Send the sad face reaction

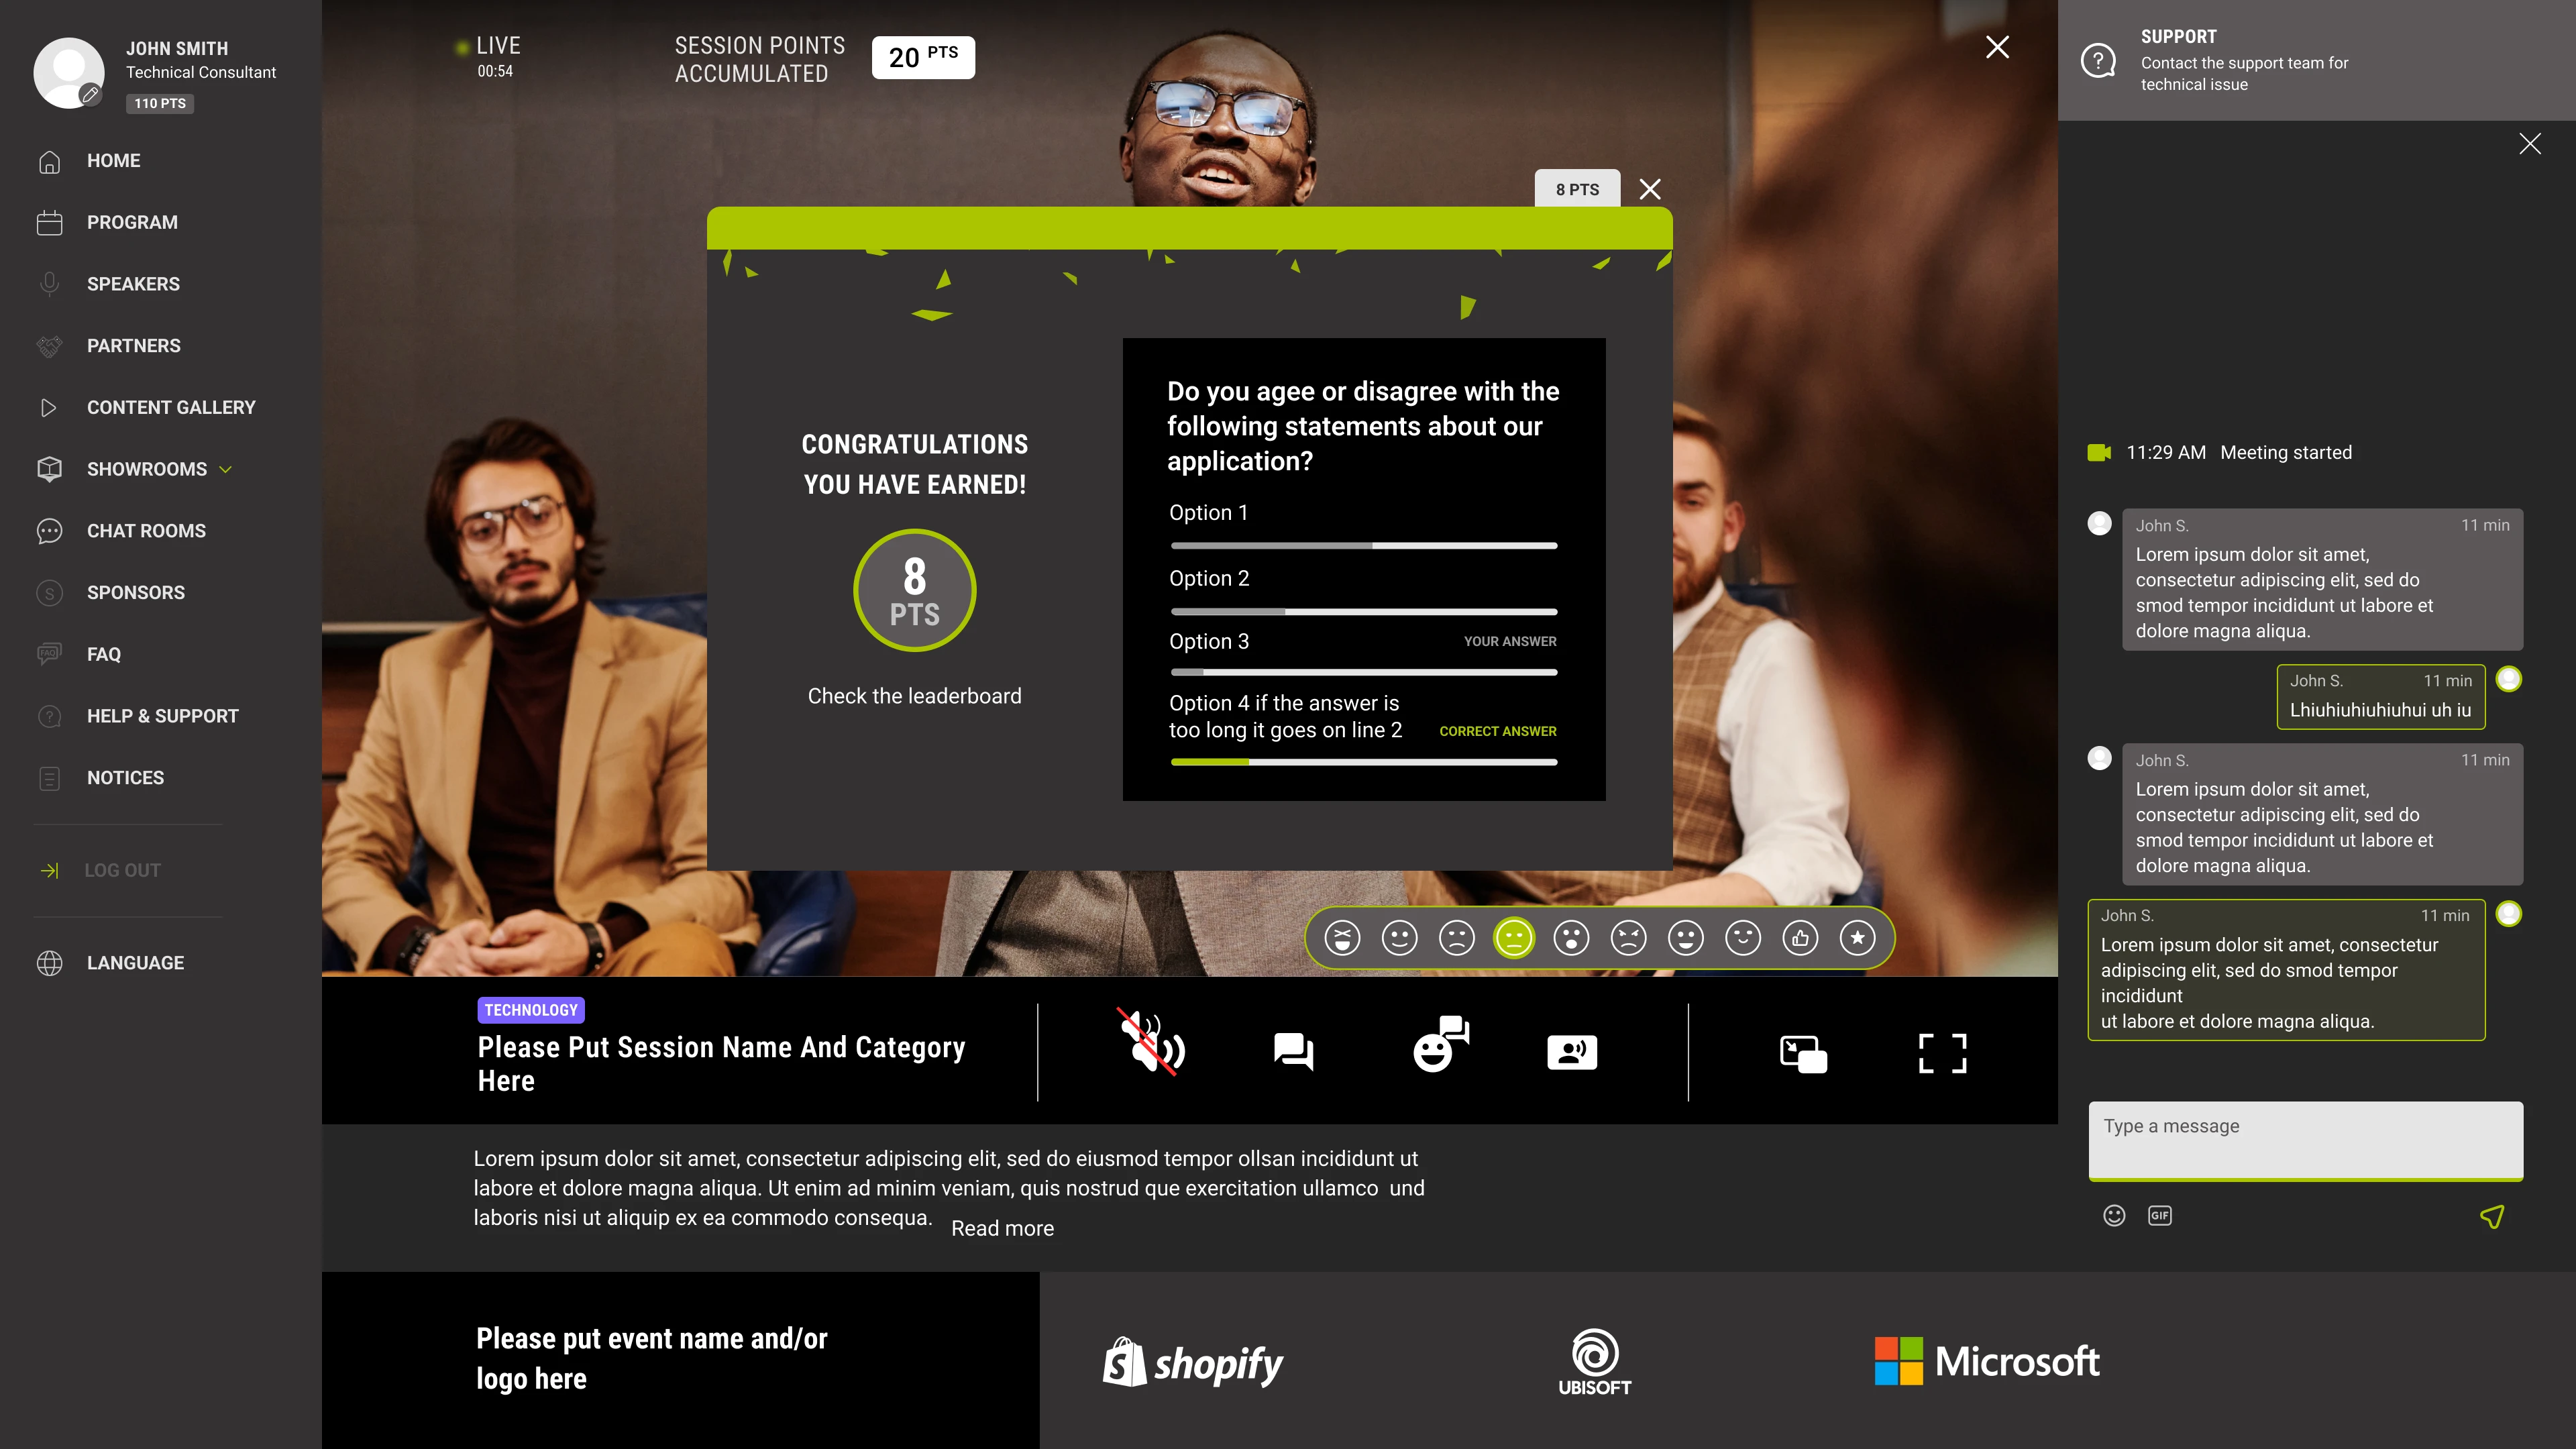pyautogui.click(x=1457, y=938)
